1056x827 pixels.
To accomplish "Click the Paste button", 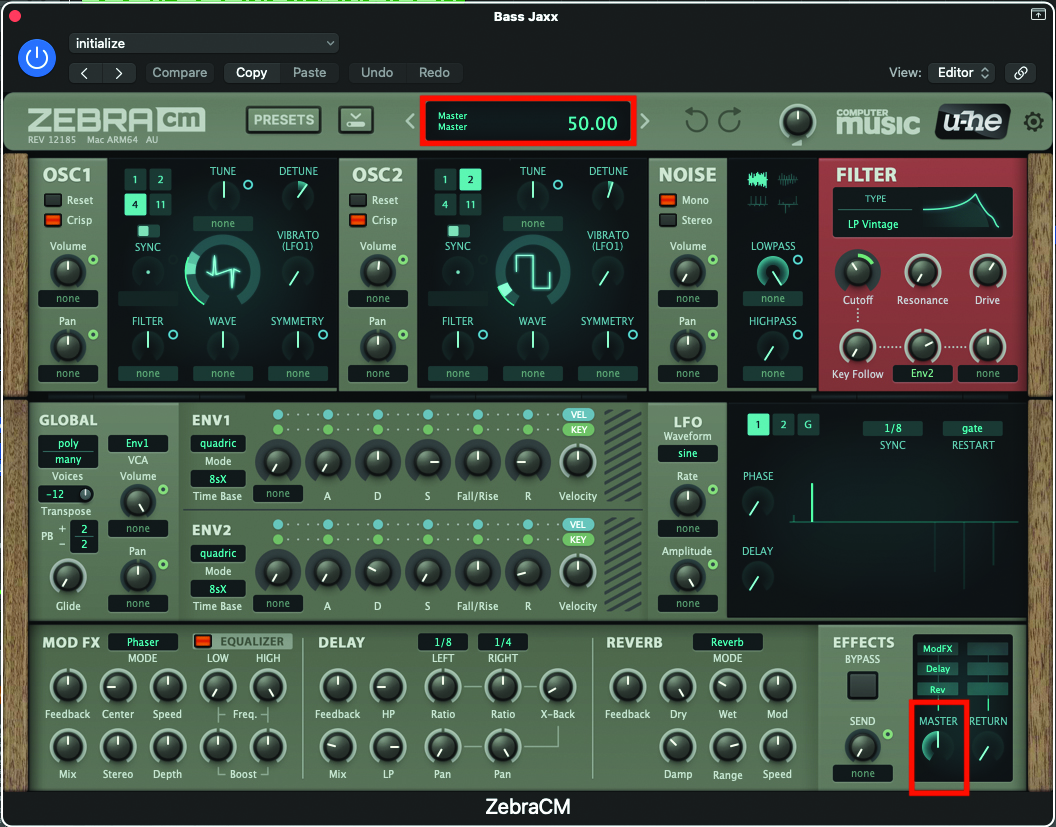I will pyautogui.click(x=309, y=73).
